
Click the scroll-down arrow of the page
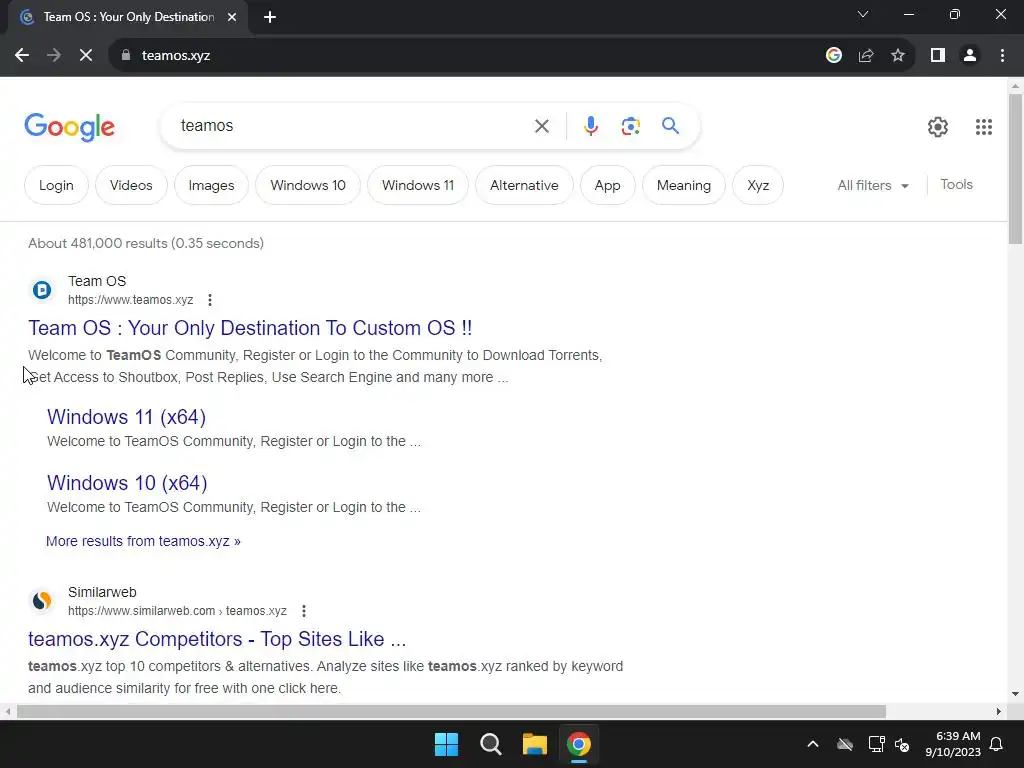[1015, 694]
